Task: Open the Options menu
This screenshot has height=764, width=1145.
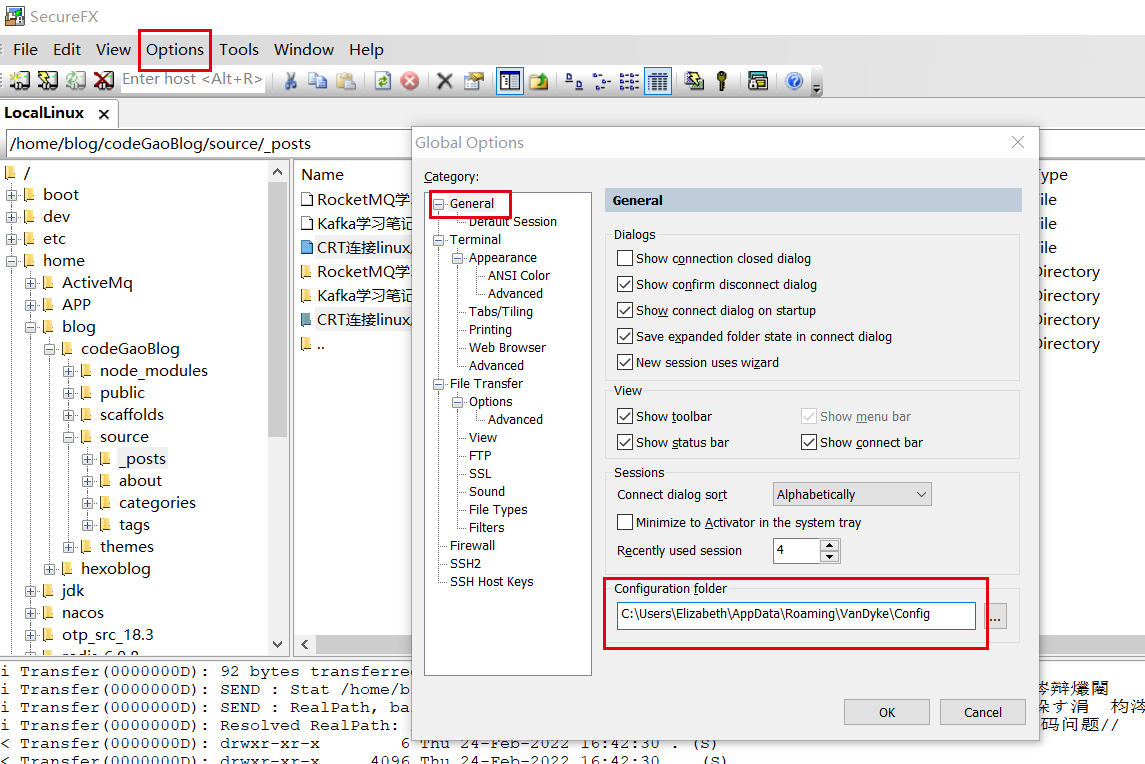Action: (x=175, y=50)
